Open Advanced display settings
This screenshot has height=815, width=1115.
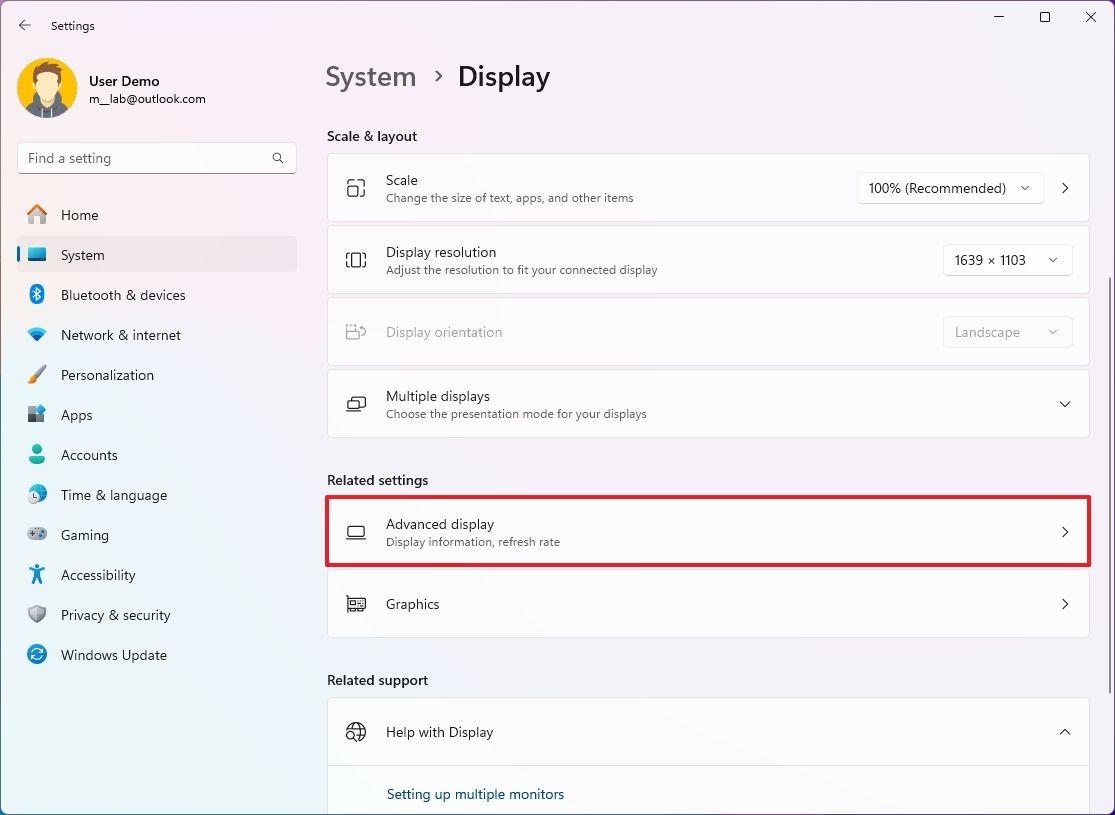coord(707,531)
